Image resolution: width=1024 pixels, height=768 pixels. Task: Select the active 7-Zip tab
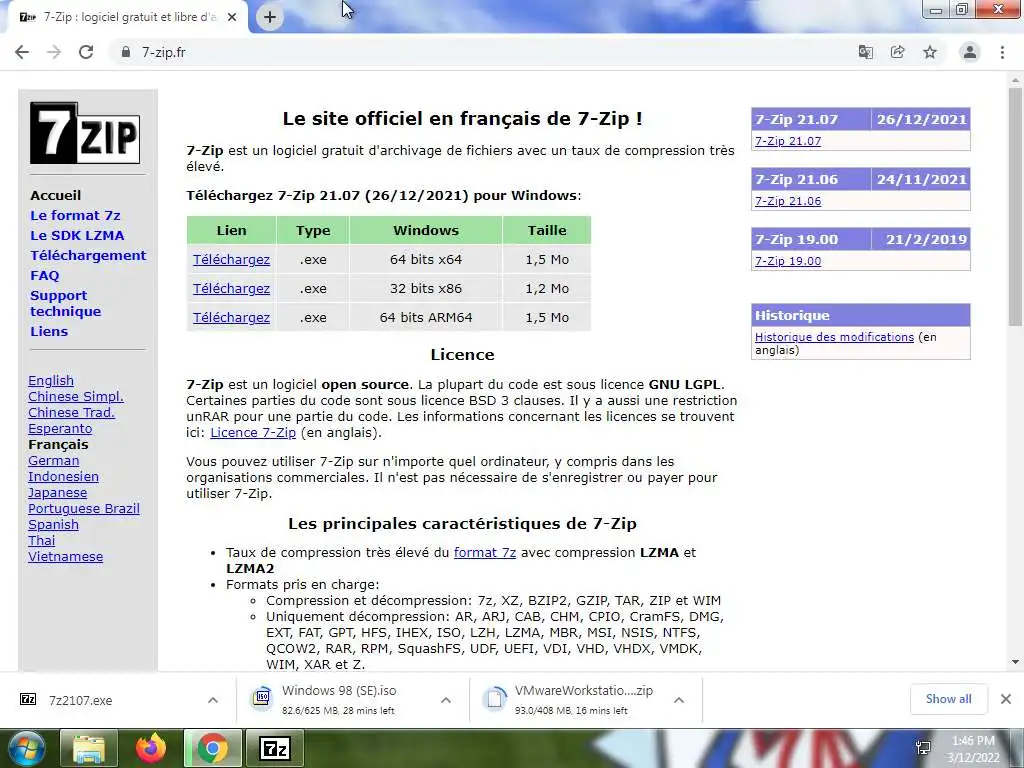point(127,18)
